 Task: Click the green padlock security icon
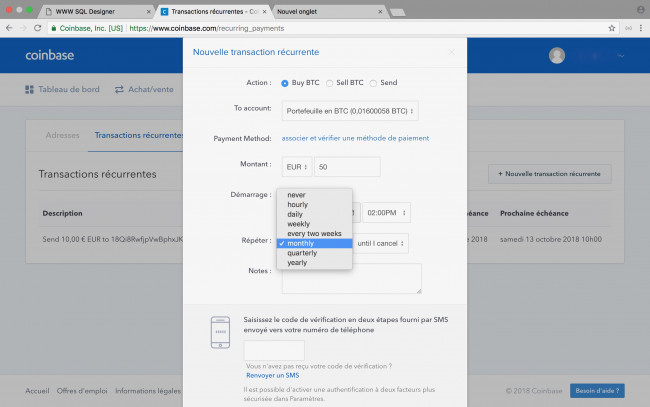[x=54, y=28]
